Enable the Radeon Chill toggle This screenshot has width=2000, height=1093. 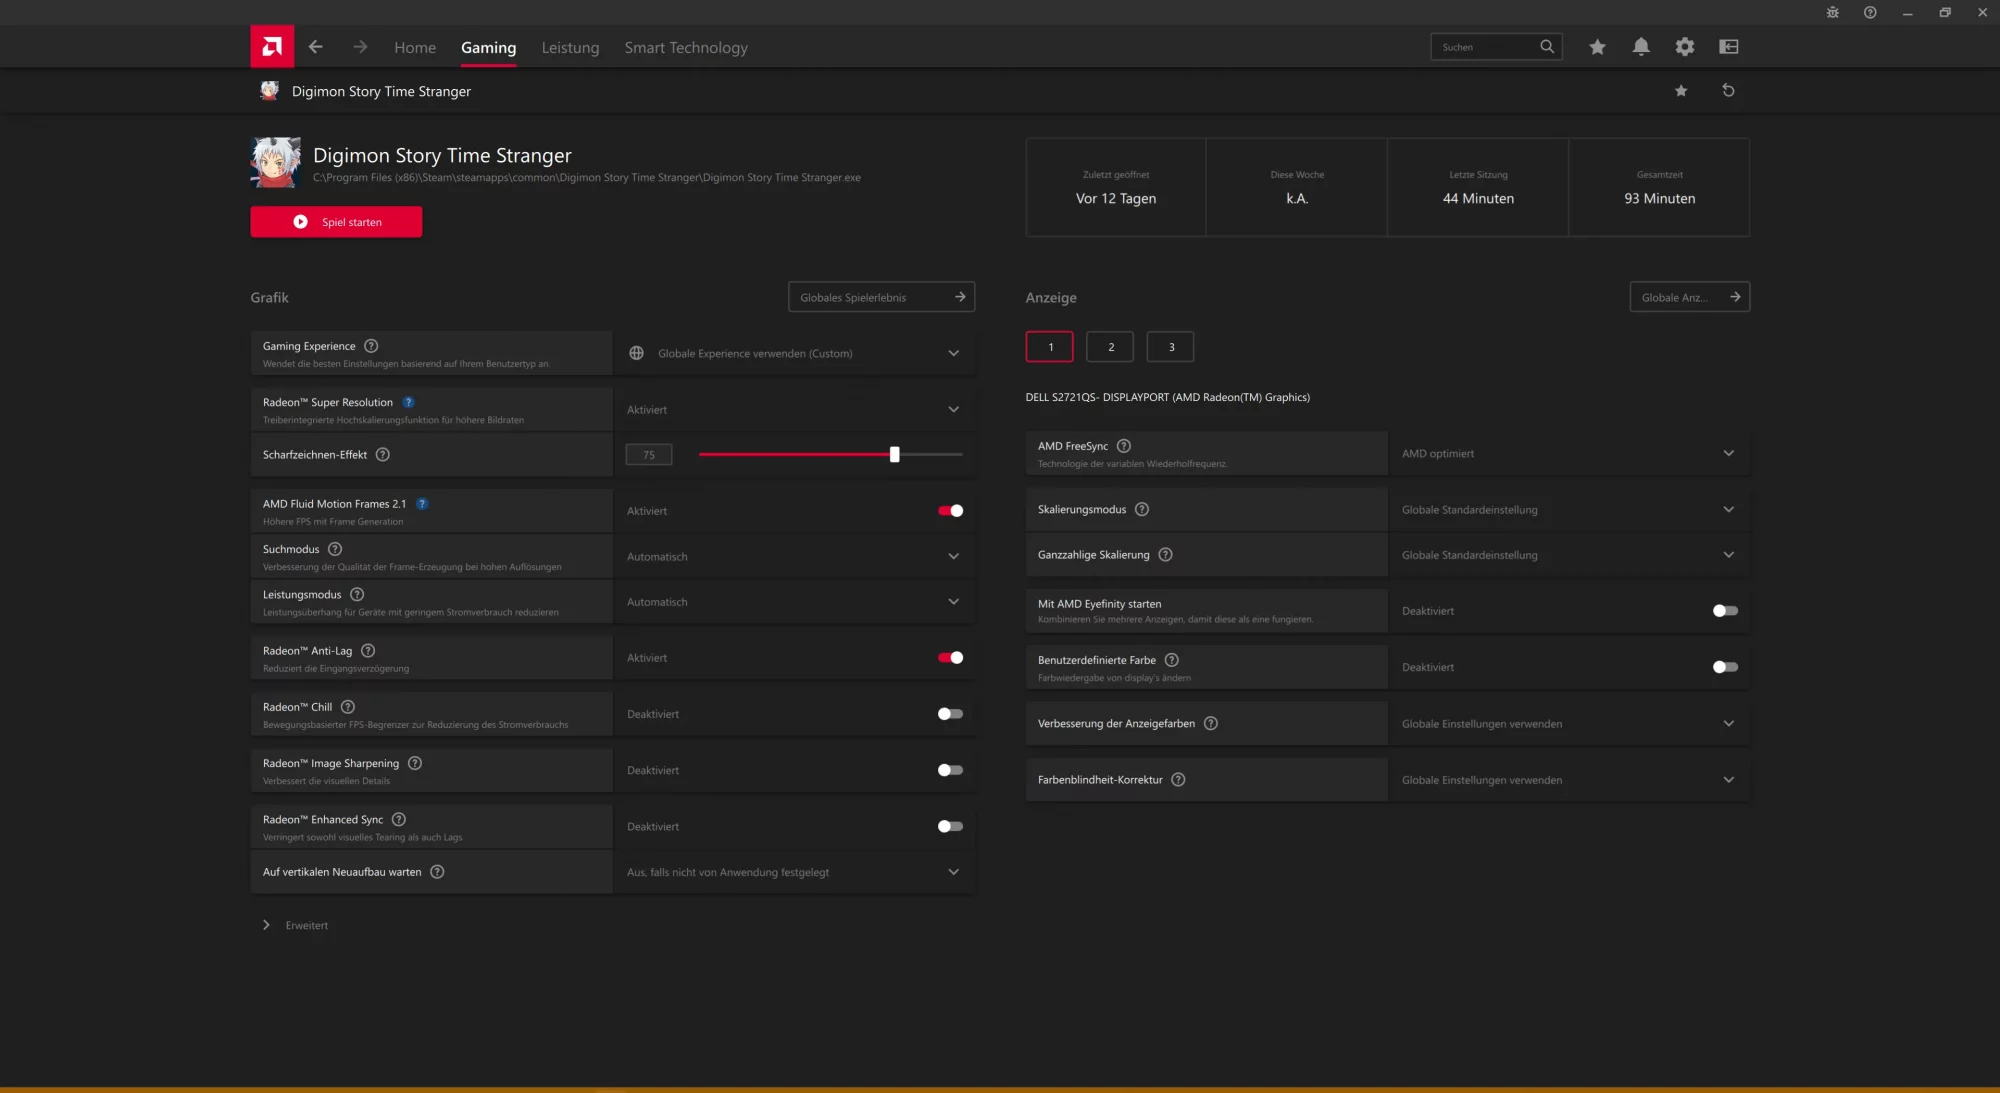click(x=950, y=714)
